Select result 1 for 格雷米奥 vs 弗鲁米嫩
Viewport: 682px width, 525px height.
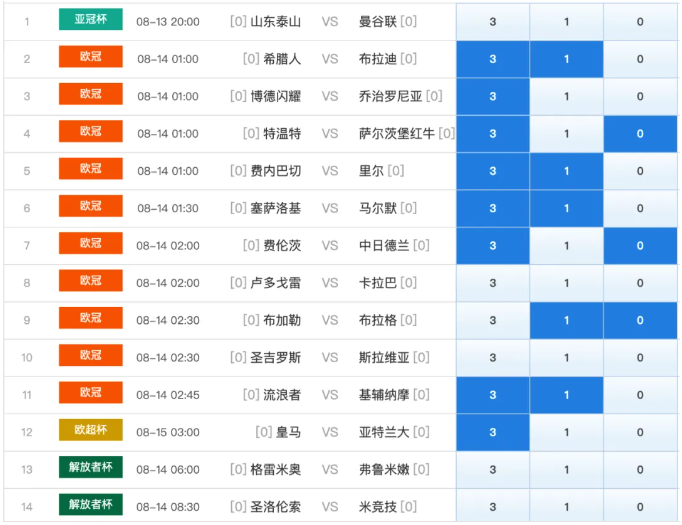566,470
